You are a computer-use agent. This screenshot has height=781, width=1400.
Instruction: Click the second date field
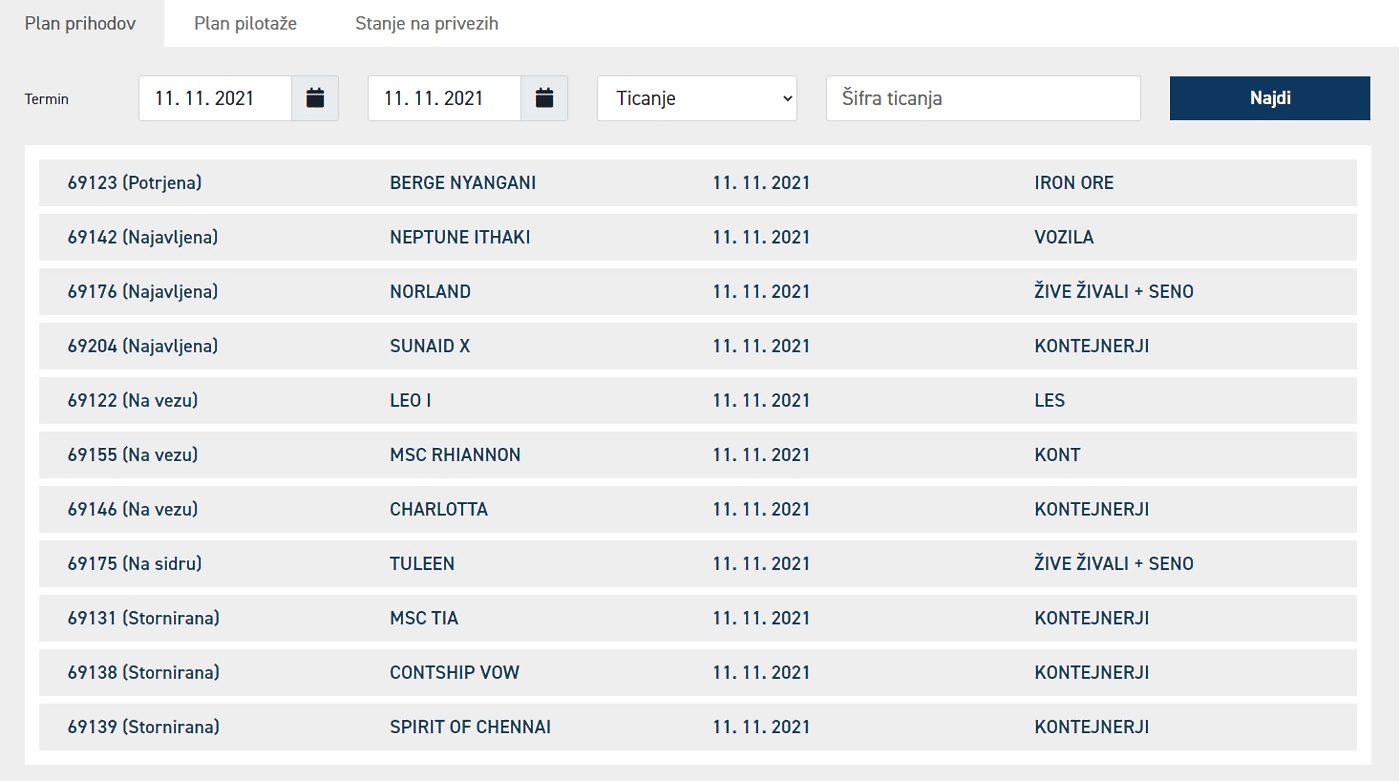(x=444, y=98)
